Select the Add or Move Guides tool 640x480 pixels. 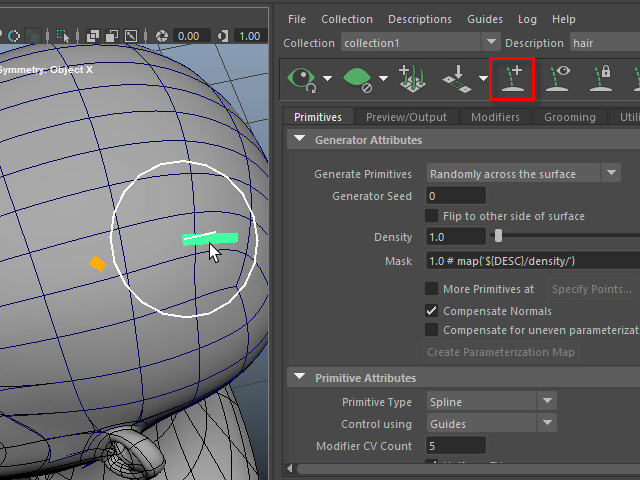coord(512,78)
